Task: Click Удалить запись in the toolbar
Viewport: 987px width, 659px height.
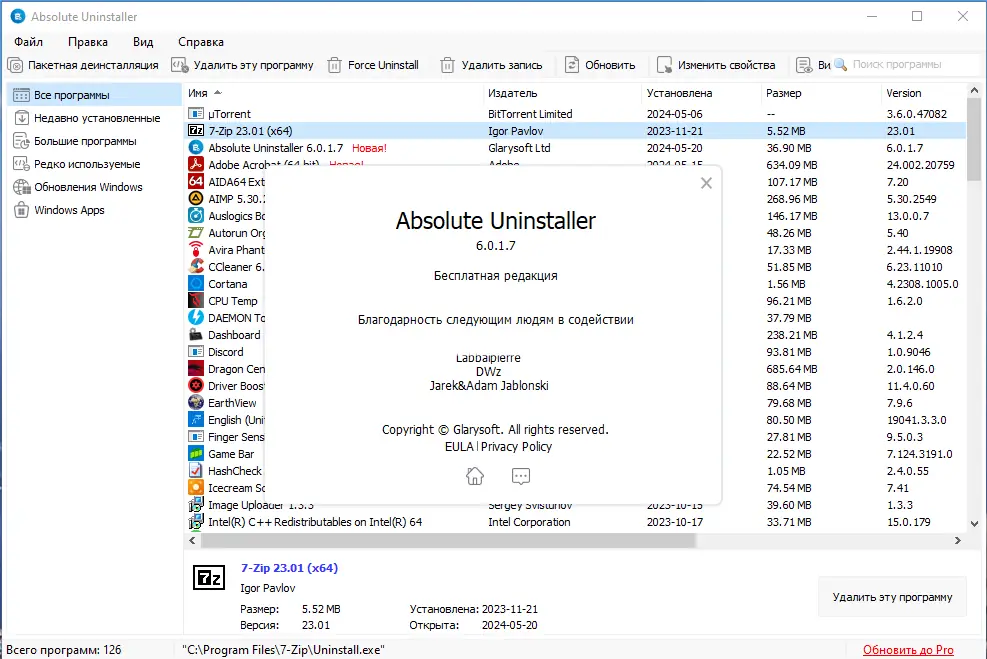Action: (x=492, y=65)
